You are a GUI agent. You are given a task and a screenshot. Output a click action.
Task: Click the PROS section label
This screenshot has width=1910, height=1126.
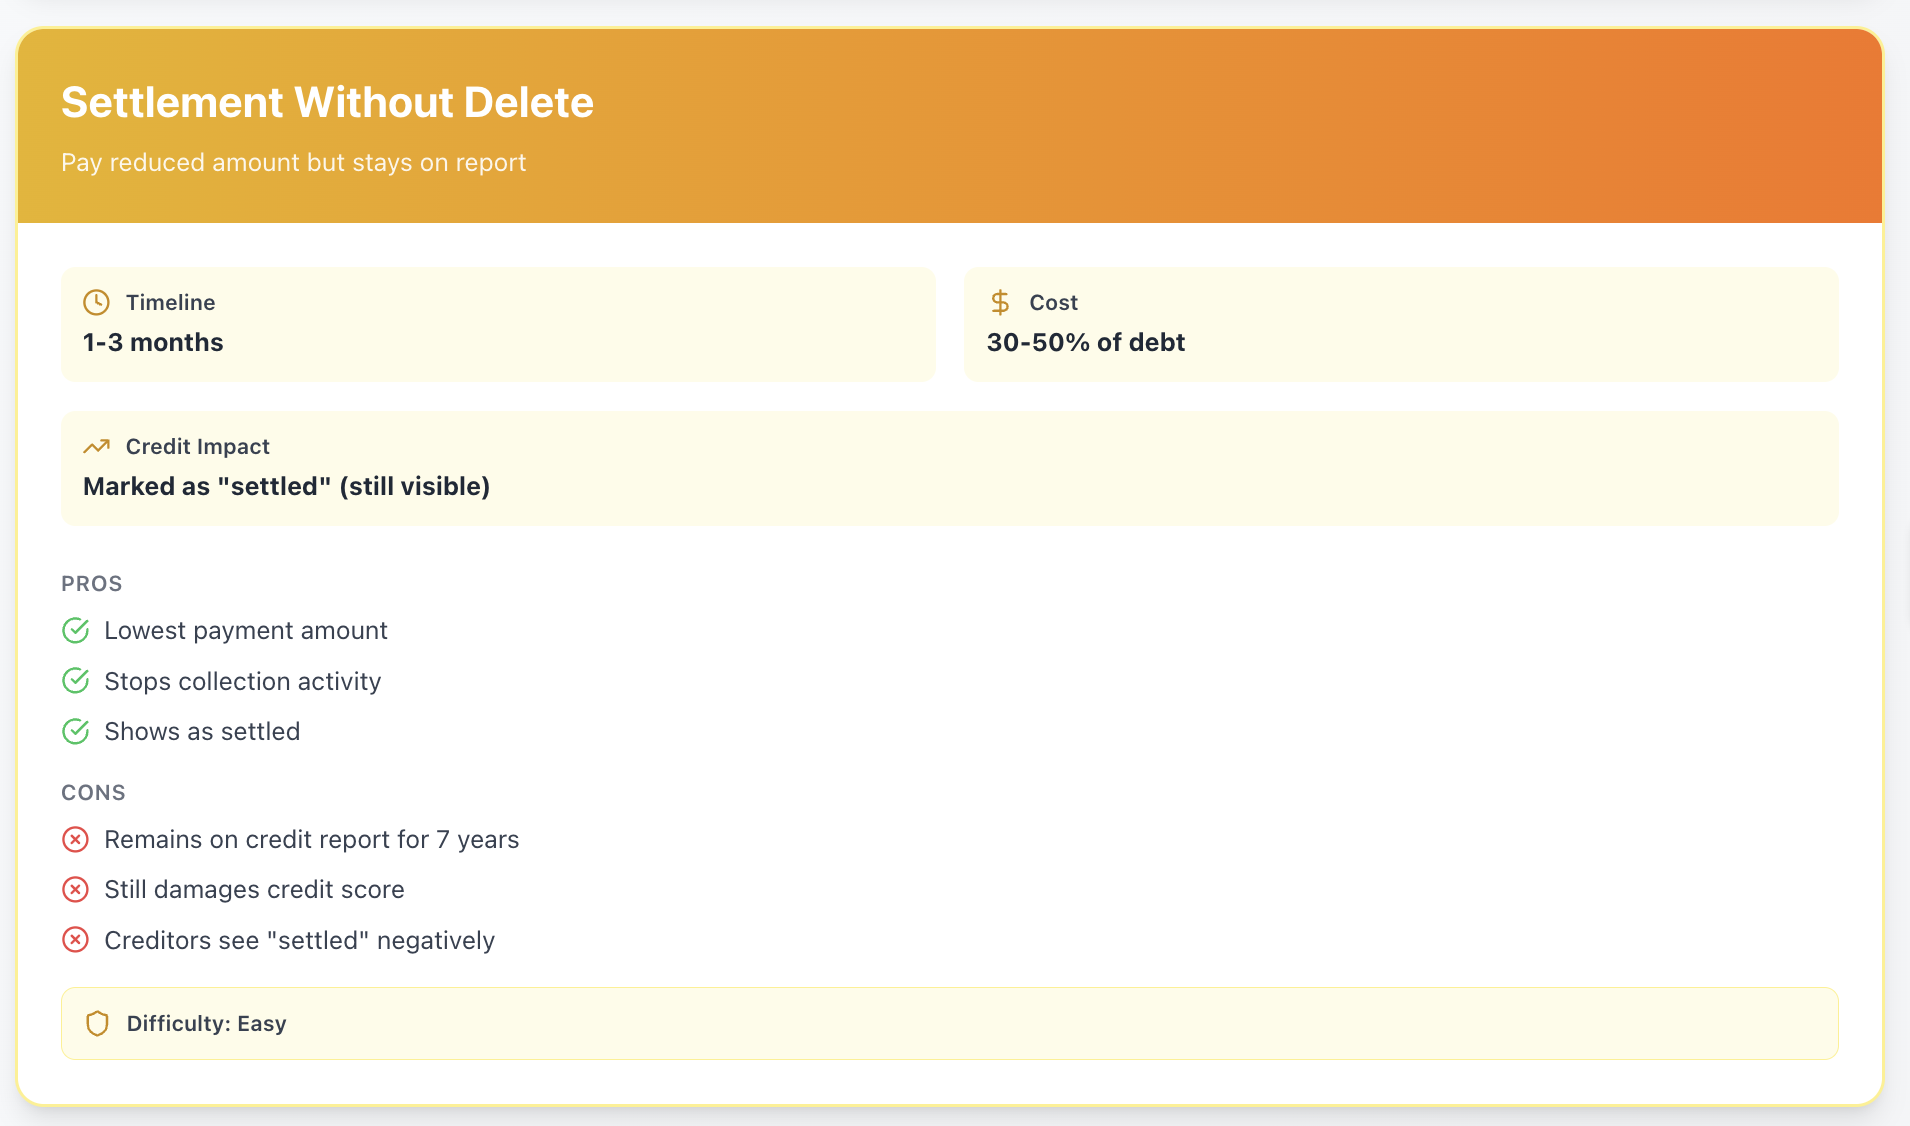92,584
